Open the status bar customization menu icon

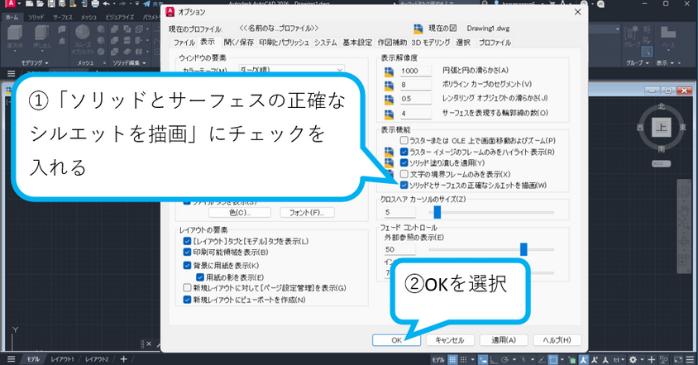(x=690, y=359)
